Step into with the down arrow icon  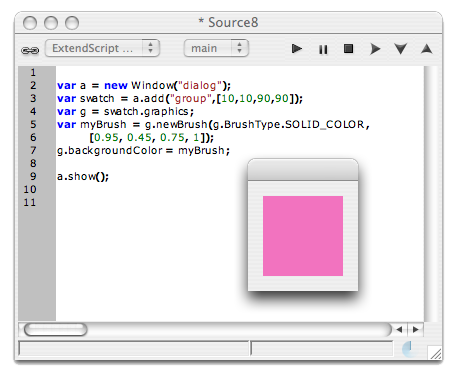(400, 49)
